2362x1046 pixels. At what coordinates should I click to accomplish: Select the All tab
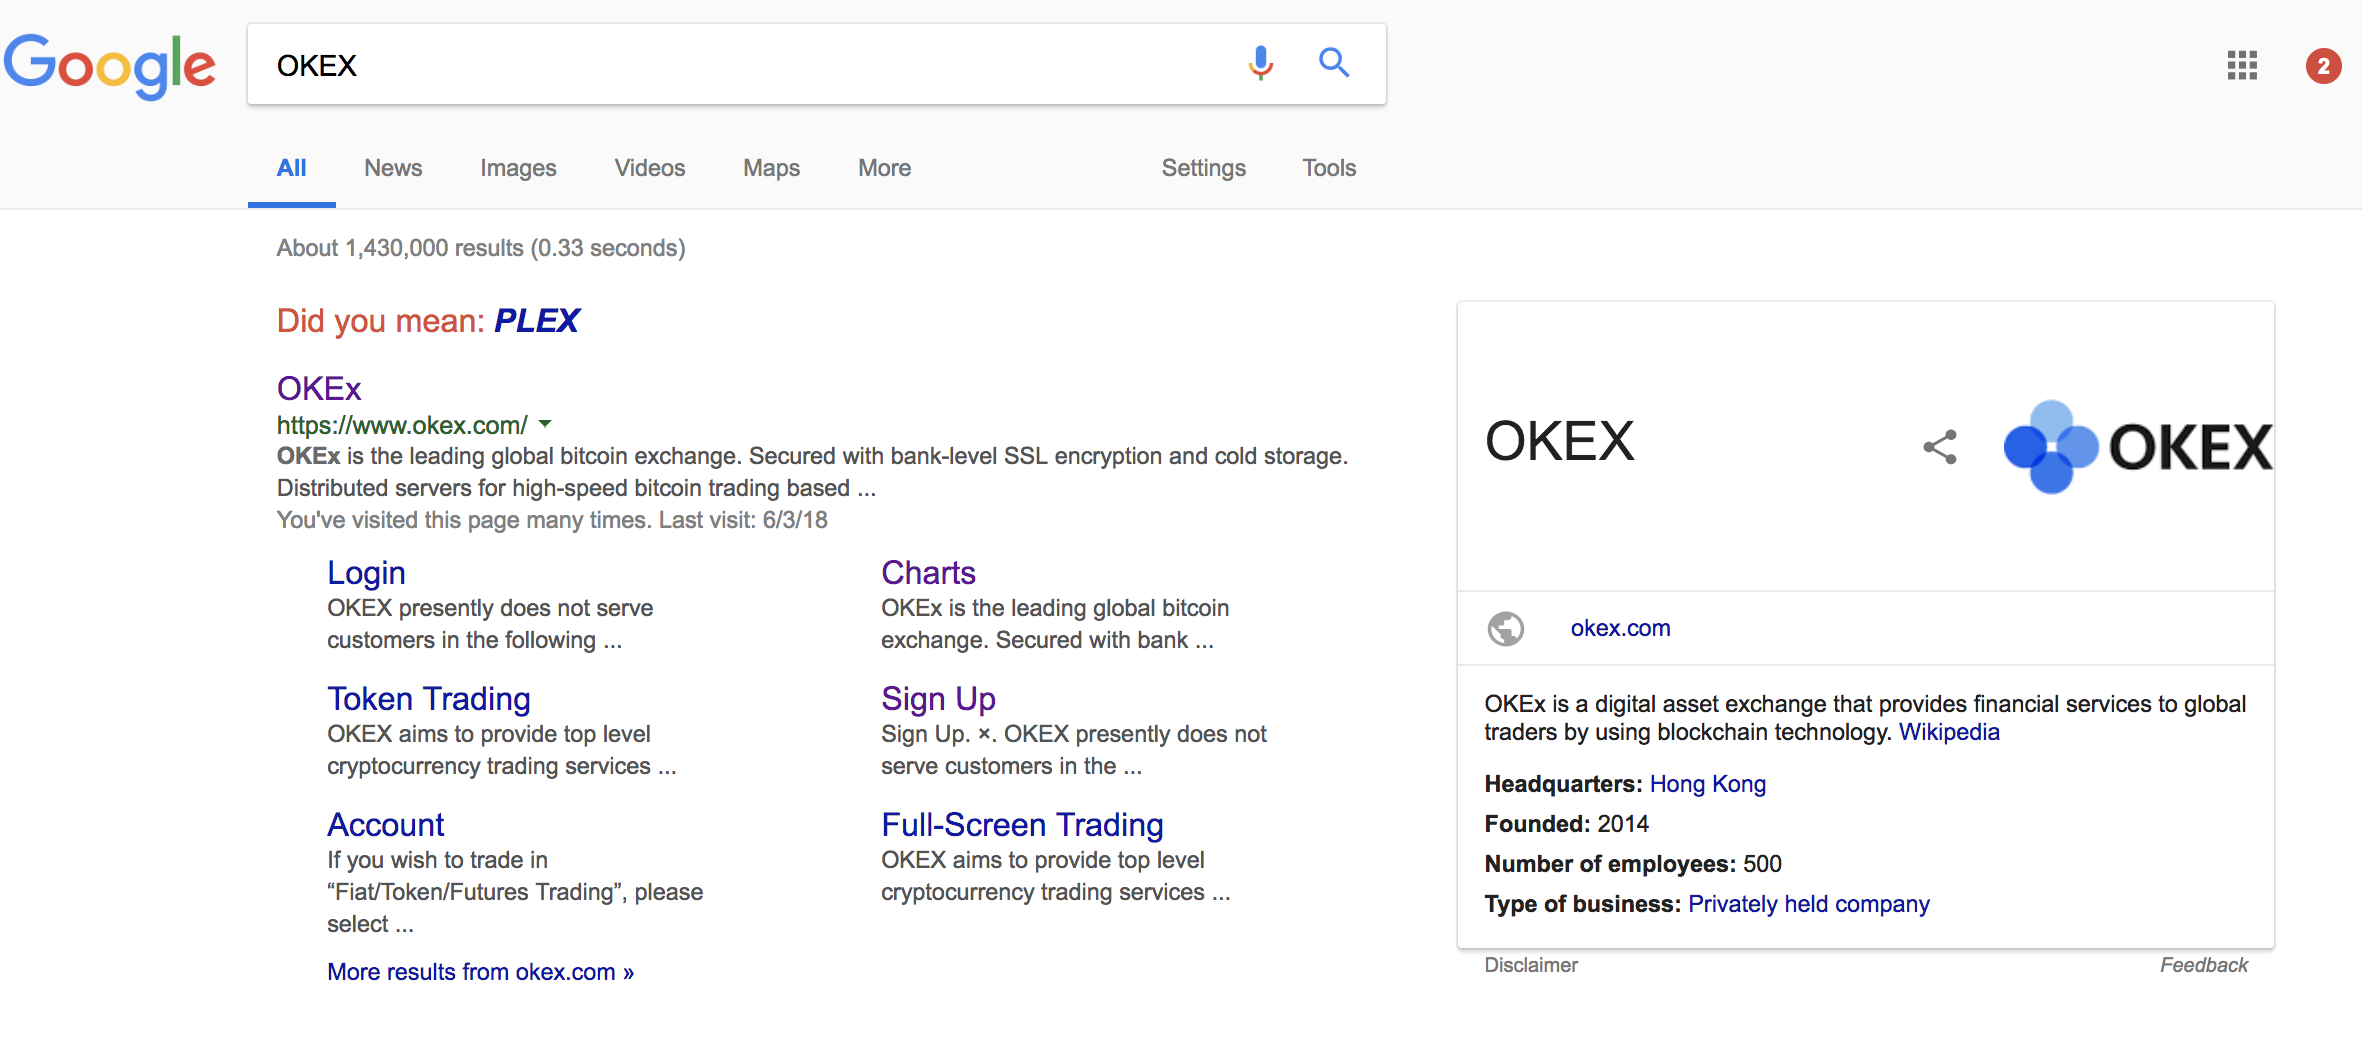291,168
